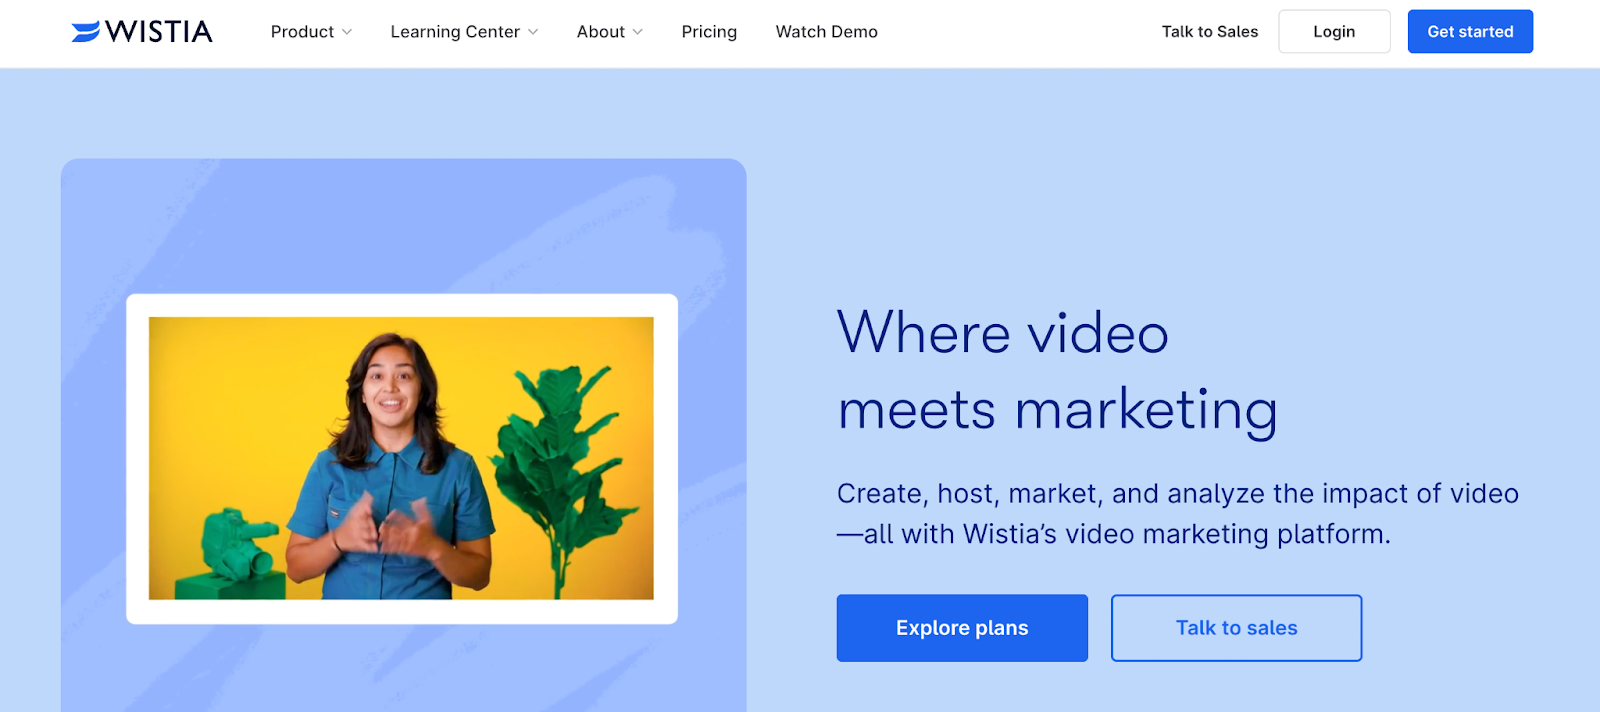Go to the Pricing page
This screenshot has height=712, width=1600.
click(709, 32)
